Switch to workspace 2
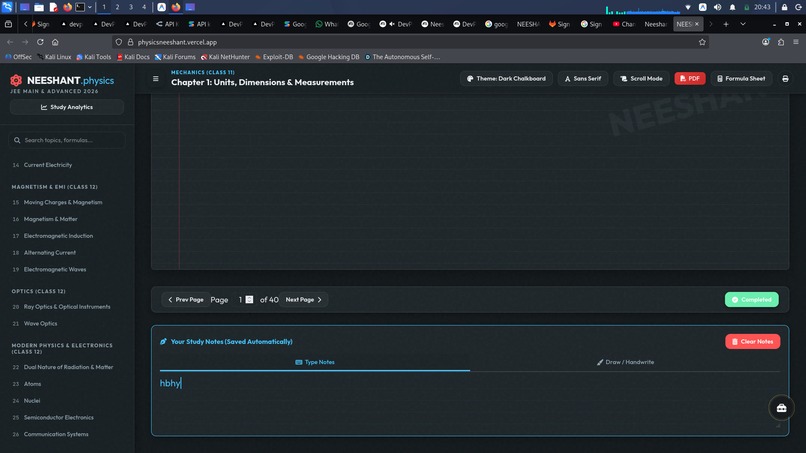Screen dimensions: 806x453 coord(117,7)
